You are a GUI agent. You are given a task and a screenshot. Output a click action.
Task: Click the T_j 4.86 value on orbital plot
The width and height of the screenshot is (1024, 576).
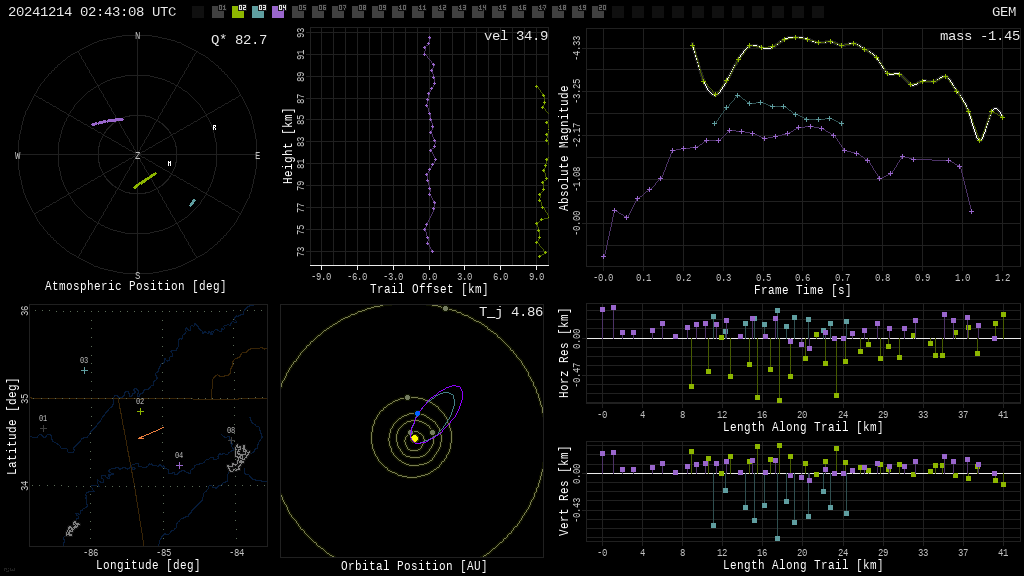click(510, 312)
